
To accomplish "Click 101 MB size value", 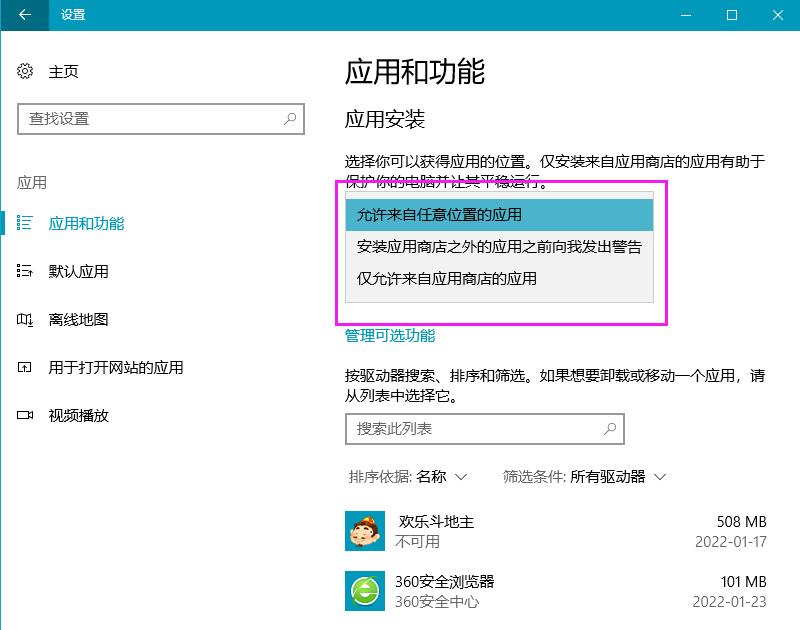I will click(x=743, y=582).
